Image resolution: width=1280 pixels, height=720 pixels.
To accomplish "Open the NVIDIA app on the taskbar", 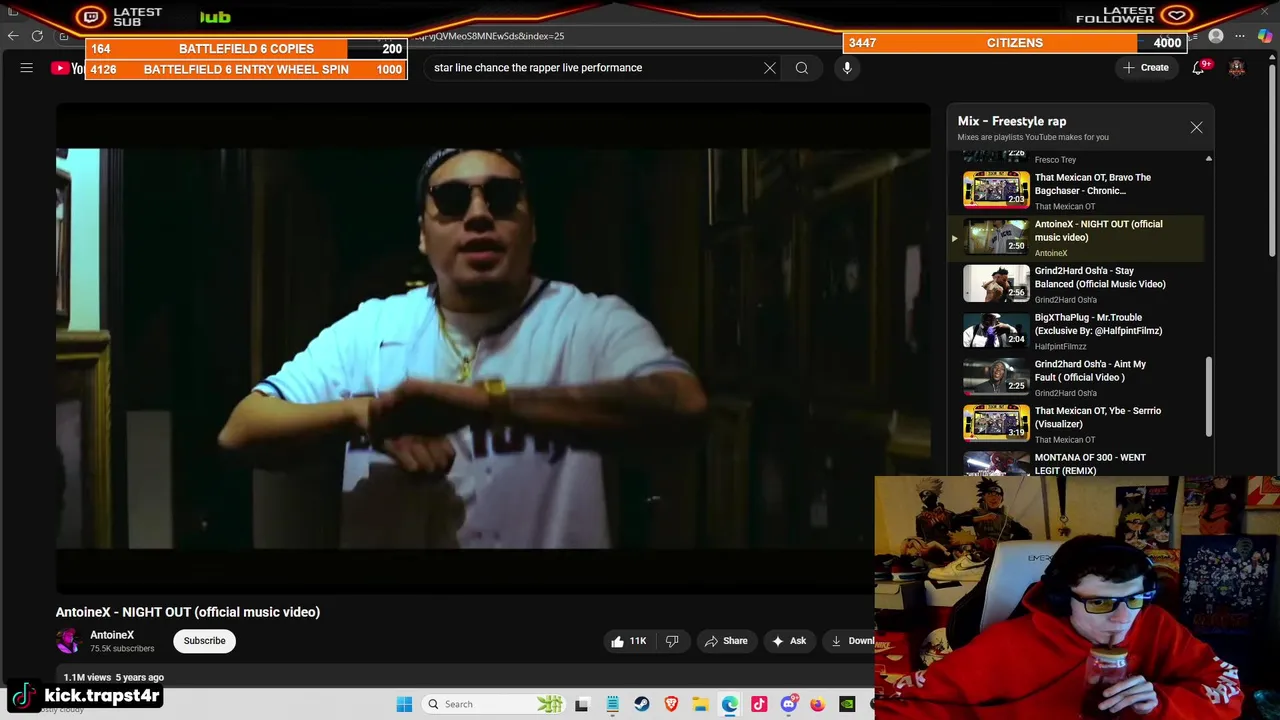I will 847,704.
